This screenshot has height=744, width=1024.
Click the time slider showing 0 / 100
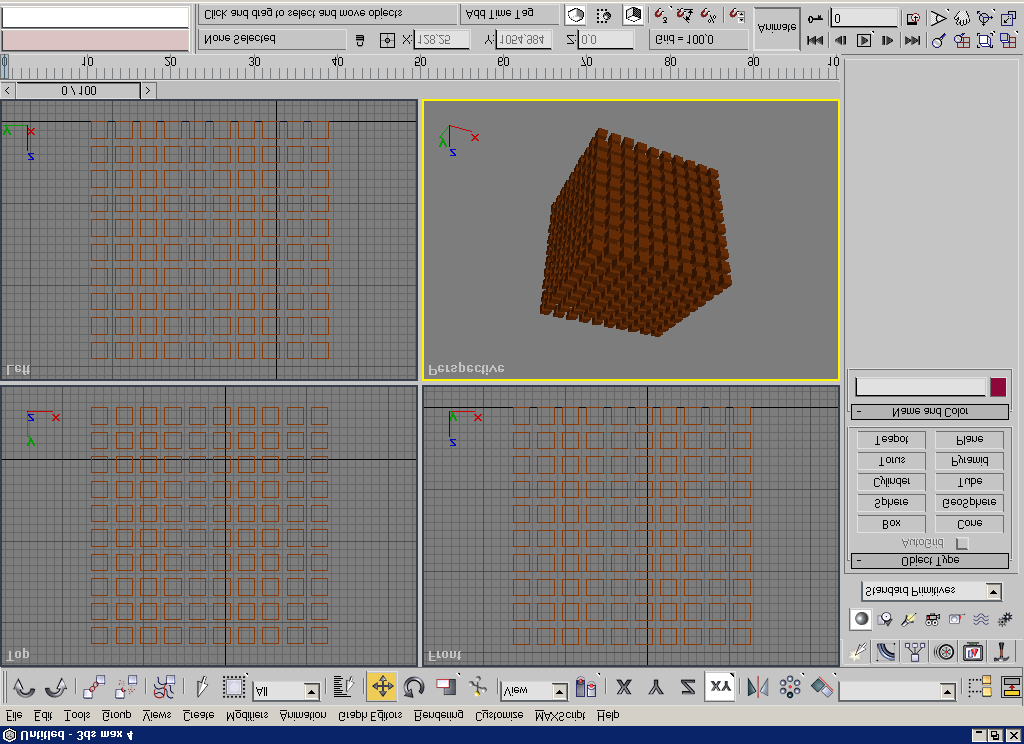pos(78,90)
